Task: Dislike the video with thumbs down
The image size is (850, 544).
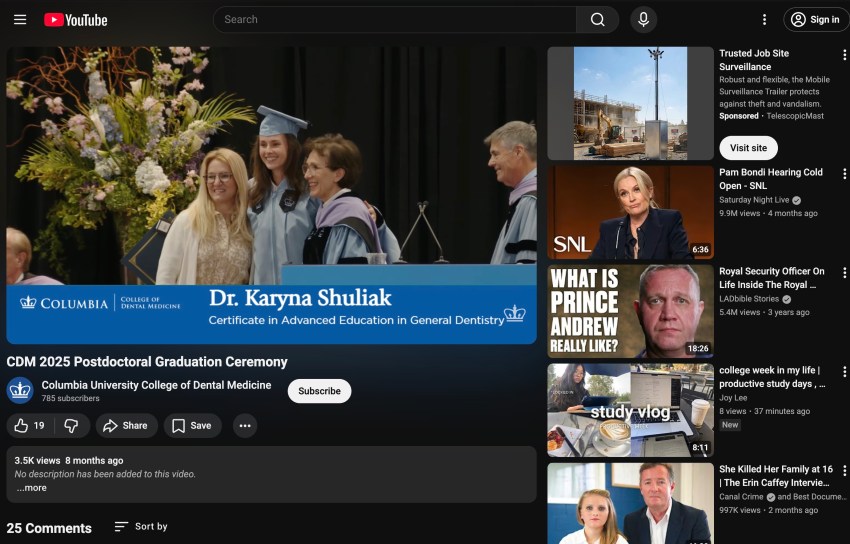Action: 72,426
